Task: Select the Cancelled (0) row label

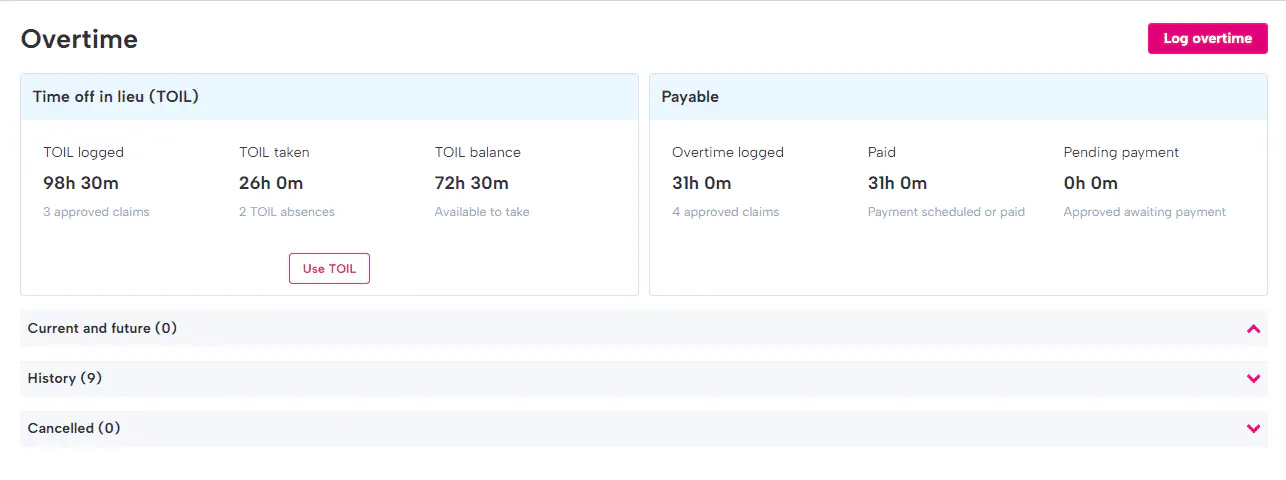Action: point(74,428)
